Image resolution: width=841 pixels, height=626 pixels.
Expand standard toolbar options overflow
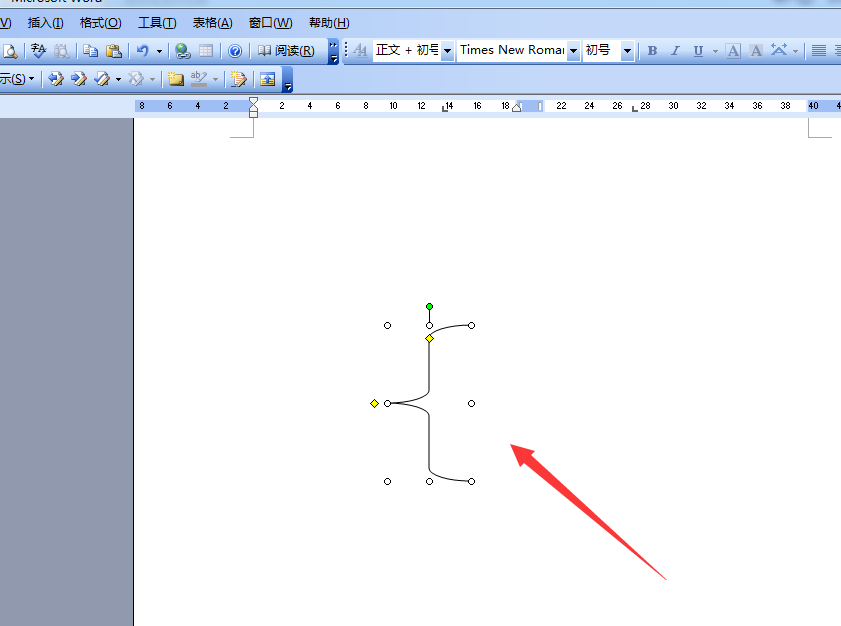(334, 51)
